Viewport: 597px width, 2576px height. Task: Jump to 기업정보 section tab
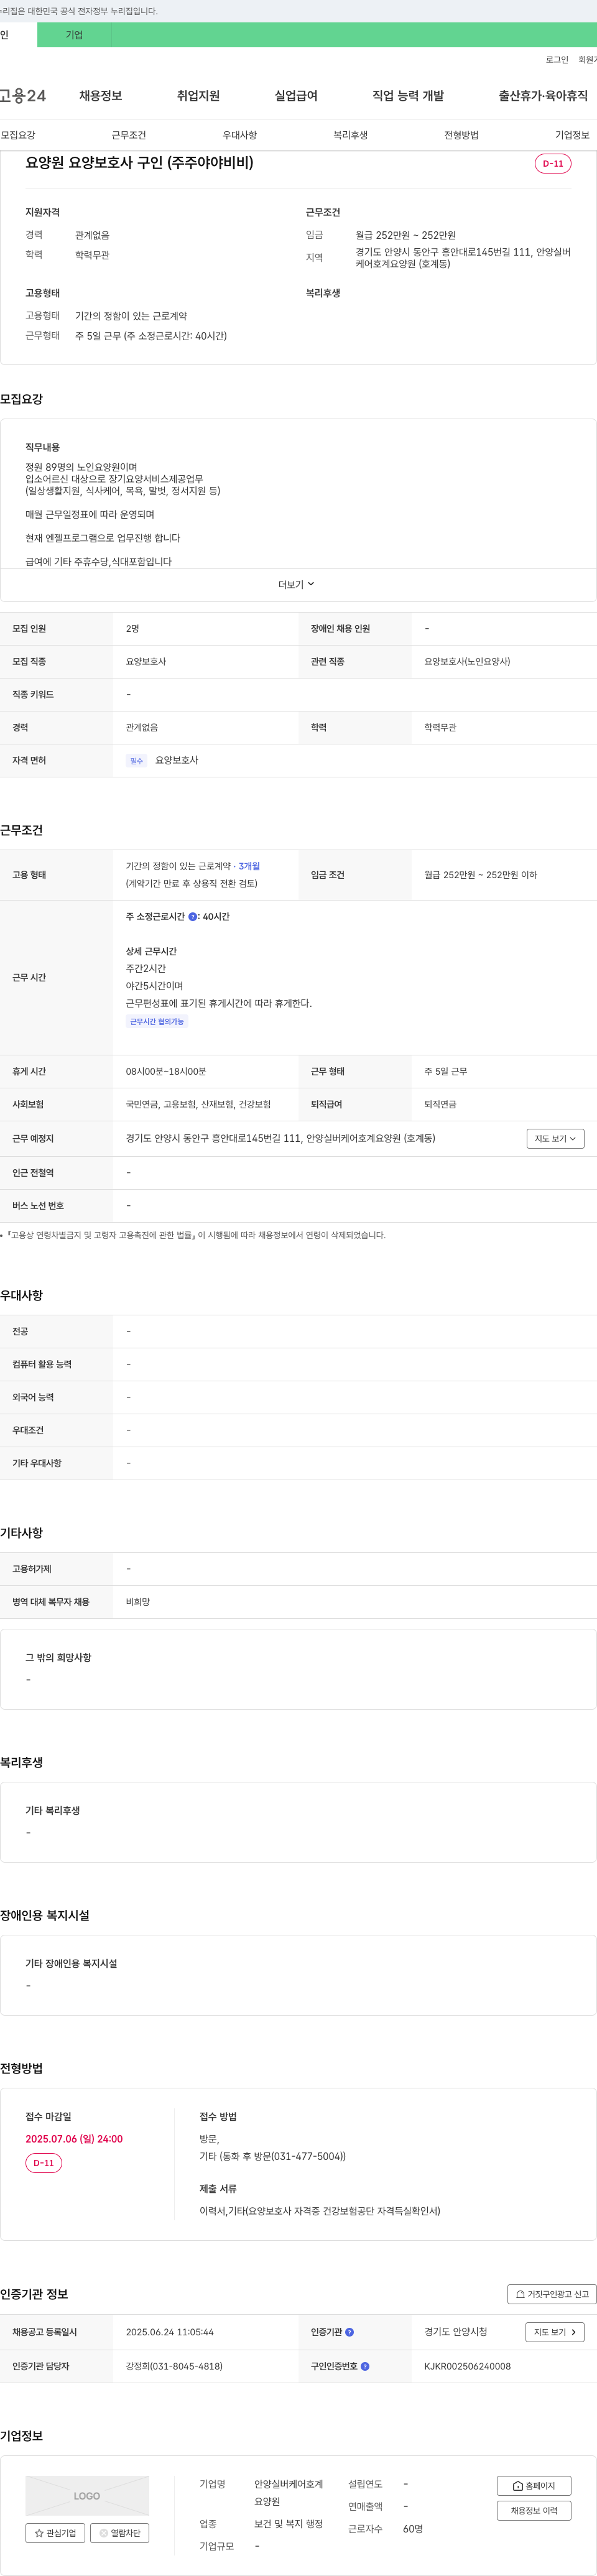click(x=572, y=135)
